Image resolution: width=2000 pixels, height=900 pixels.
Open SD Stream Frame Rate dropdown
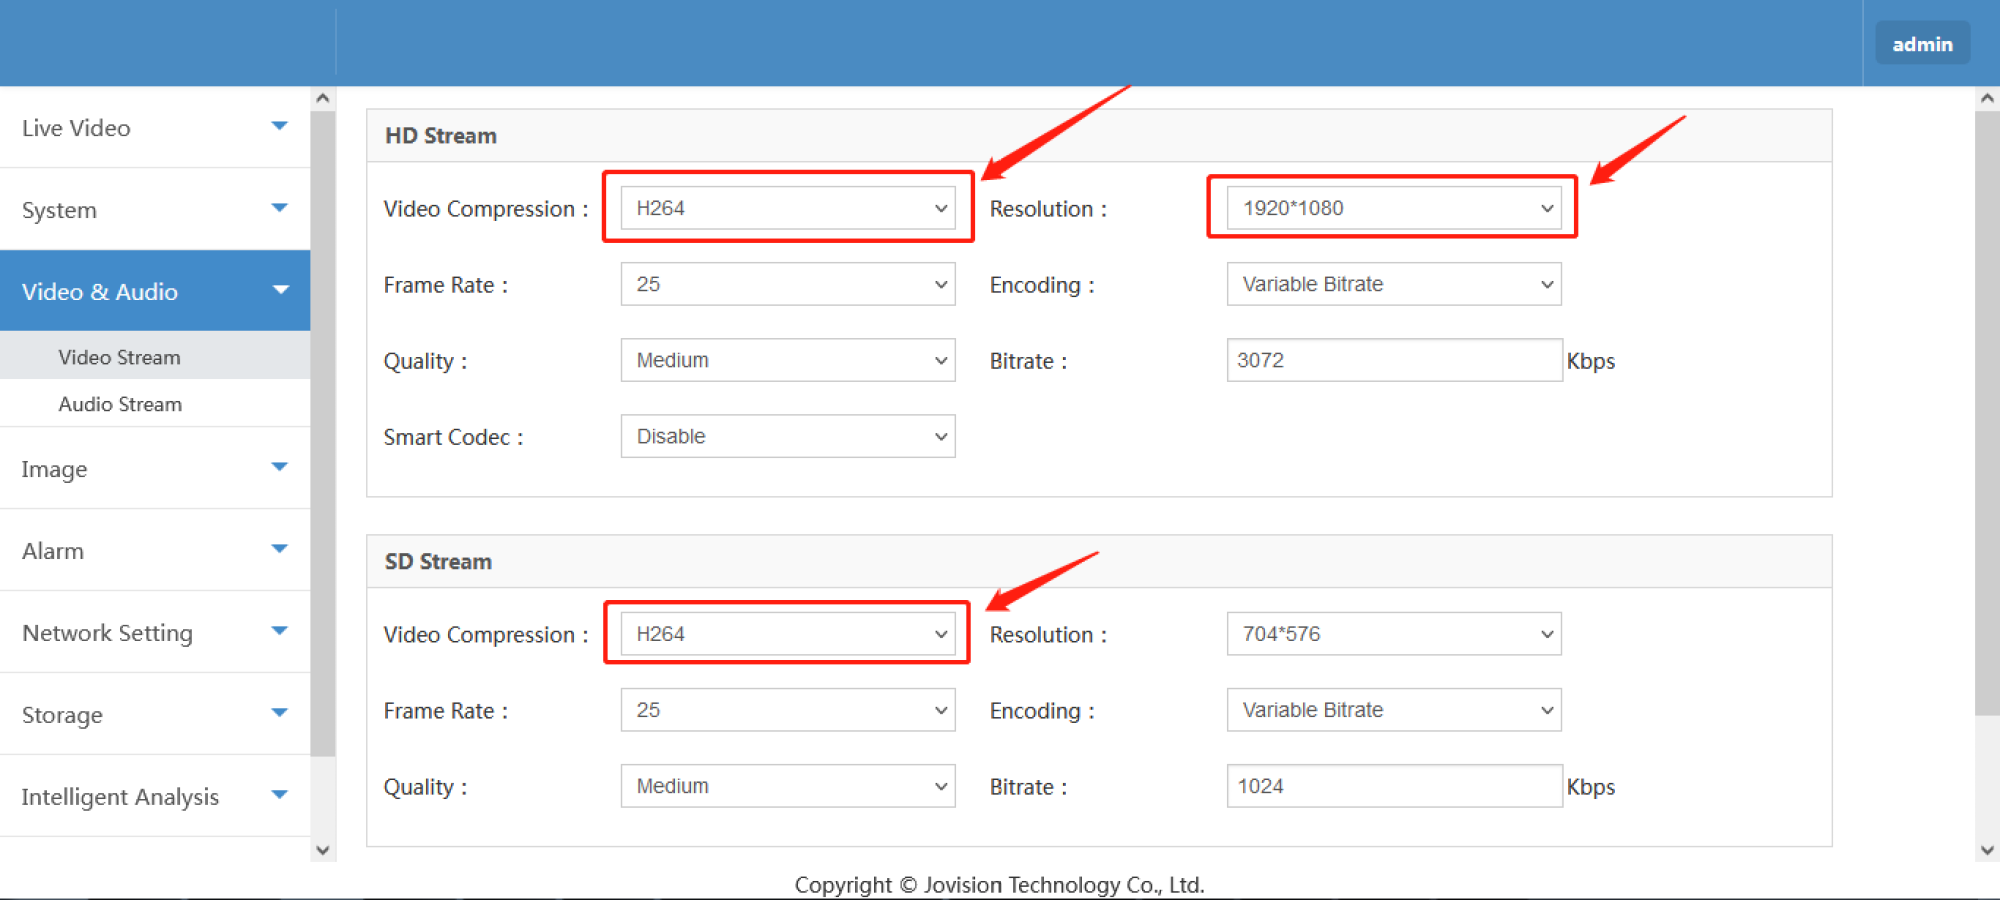(787, 710)
